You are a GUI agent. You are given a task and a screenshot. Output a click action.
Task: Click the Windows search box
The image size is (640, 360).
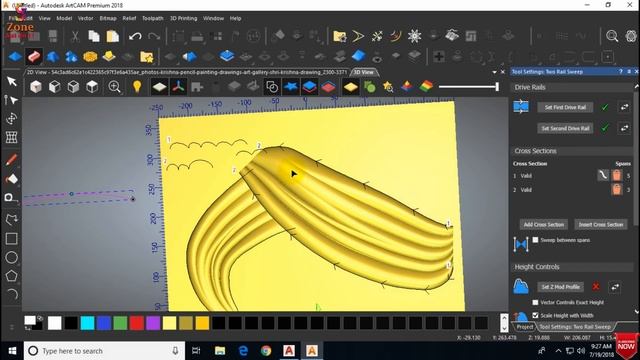click(104, 351)
